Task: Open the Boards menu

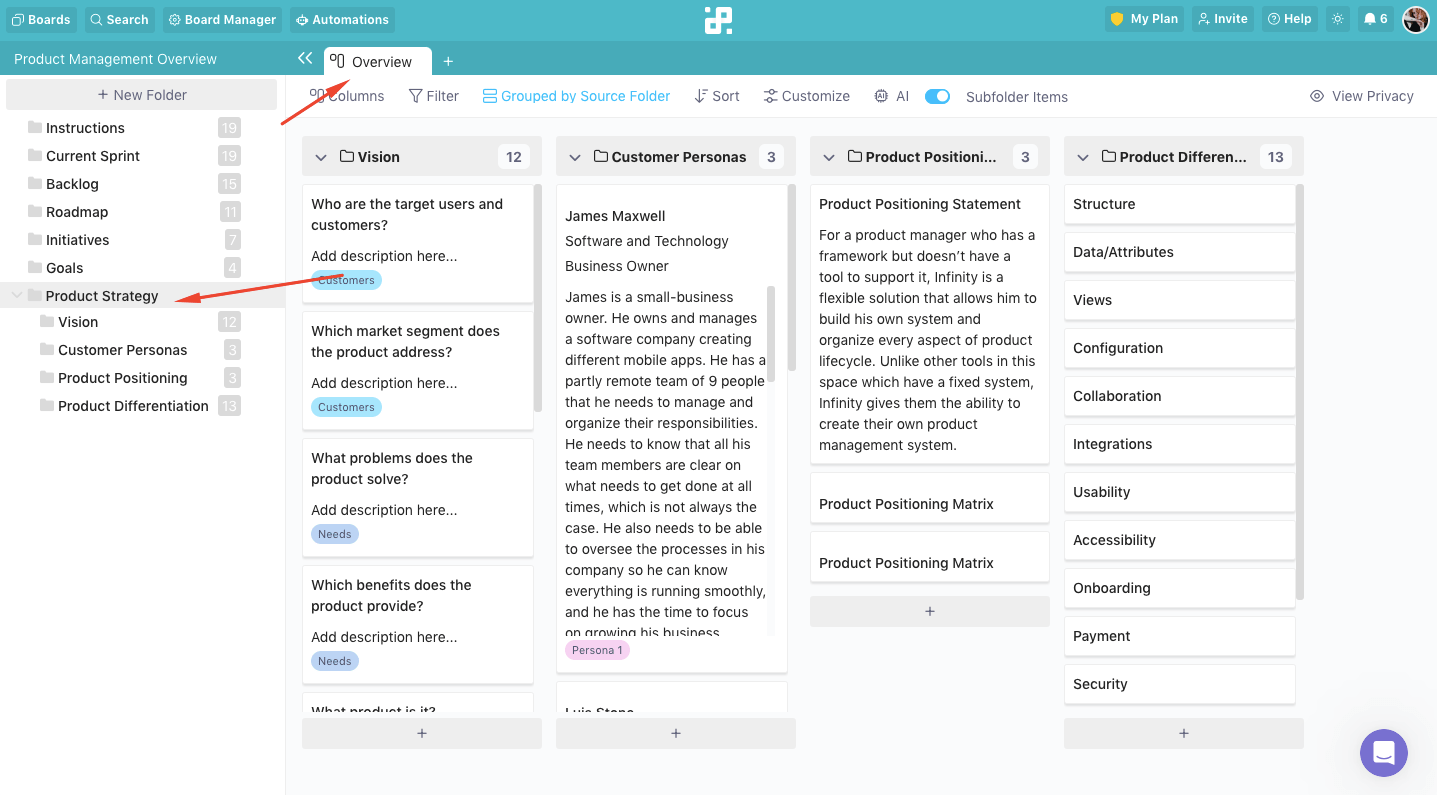Action: click(x=41, y=19)
